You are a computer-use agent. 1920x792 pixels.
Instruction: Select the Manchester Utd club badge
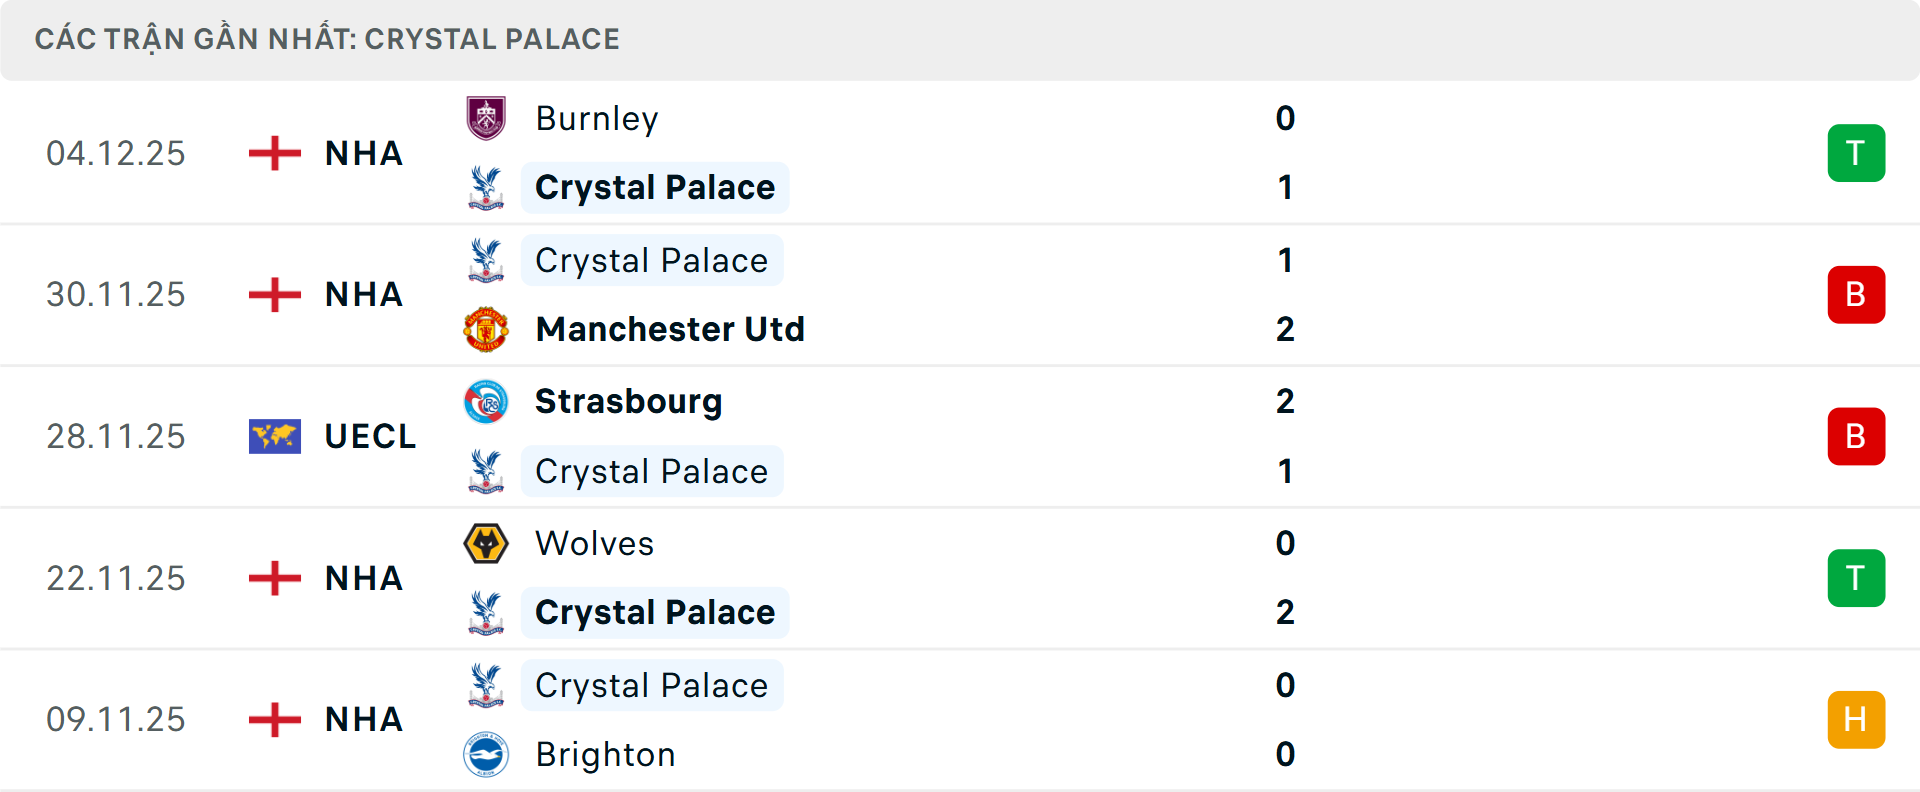[x=486, y=328]
